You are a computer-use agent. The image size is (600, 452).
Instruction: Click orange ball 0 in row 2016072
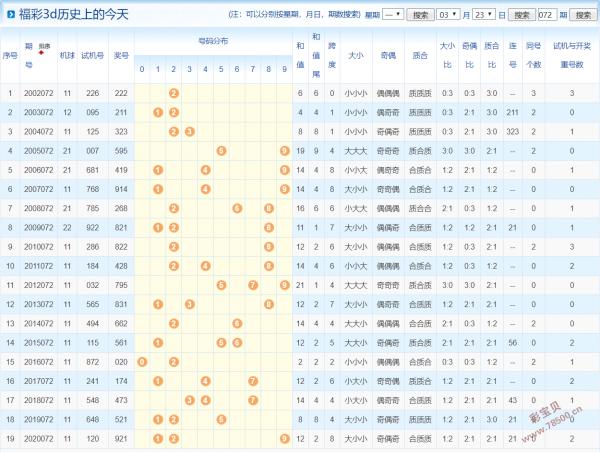[x=142, y=362]
